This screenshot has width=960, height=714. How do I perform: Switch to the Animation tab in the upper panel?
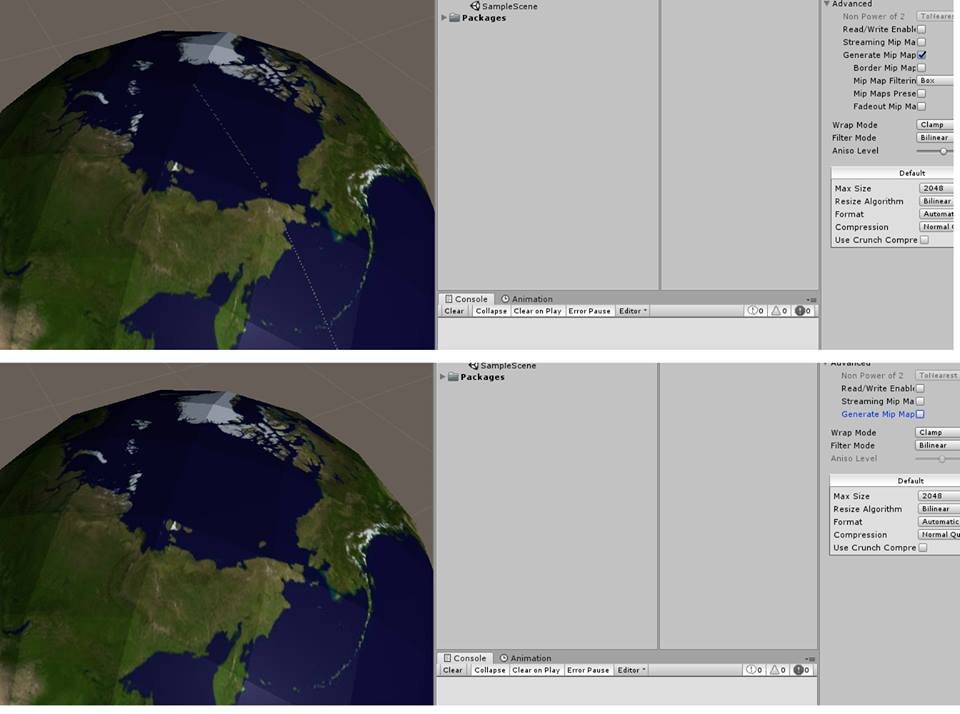pos(527,299)
